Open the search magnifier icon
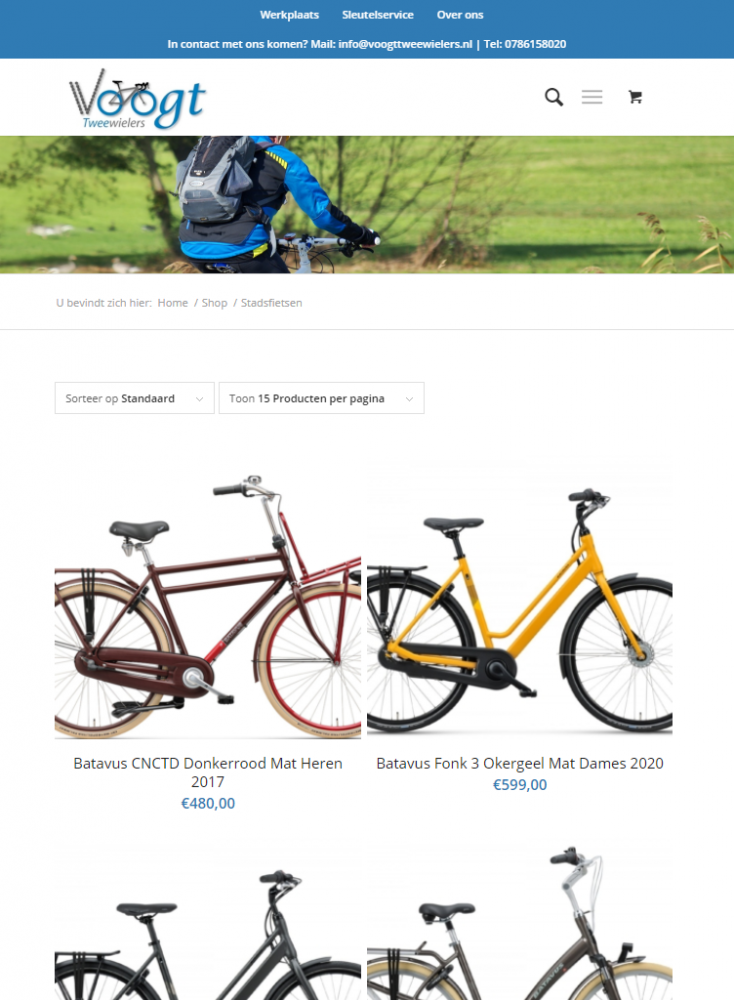The height and width of the screenshot is (1000, 734). pyautogui.click(x=554, y=97)
